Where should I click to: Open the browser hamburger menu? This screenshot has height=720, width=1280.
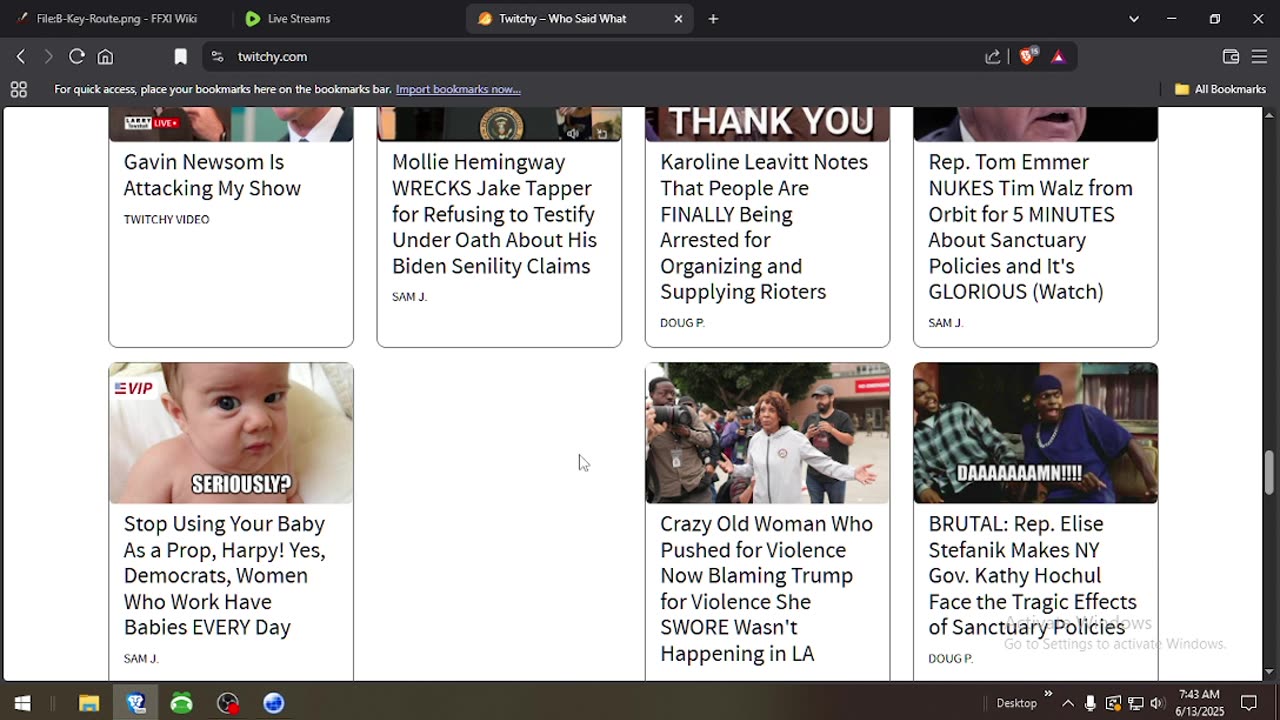[1259, 57]
